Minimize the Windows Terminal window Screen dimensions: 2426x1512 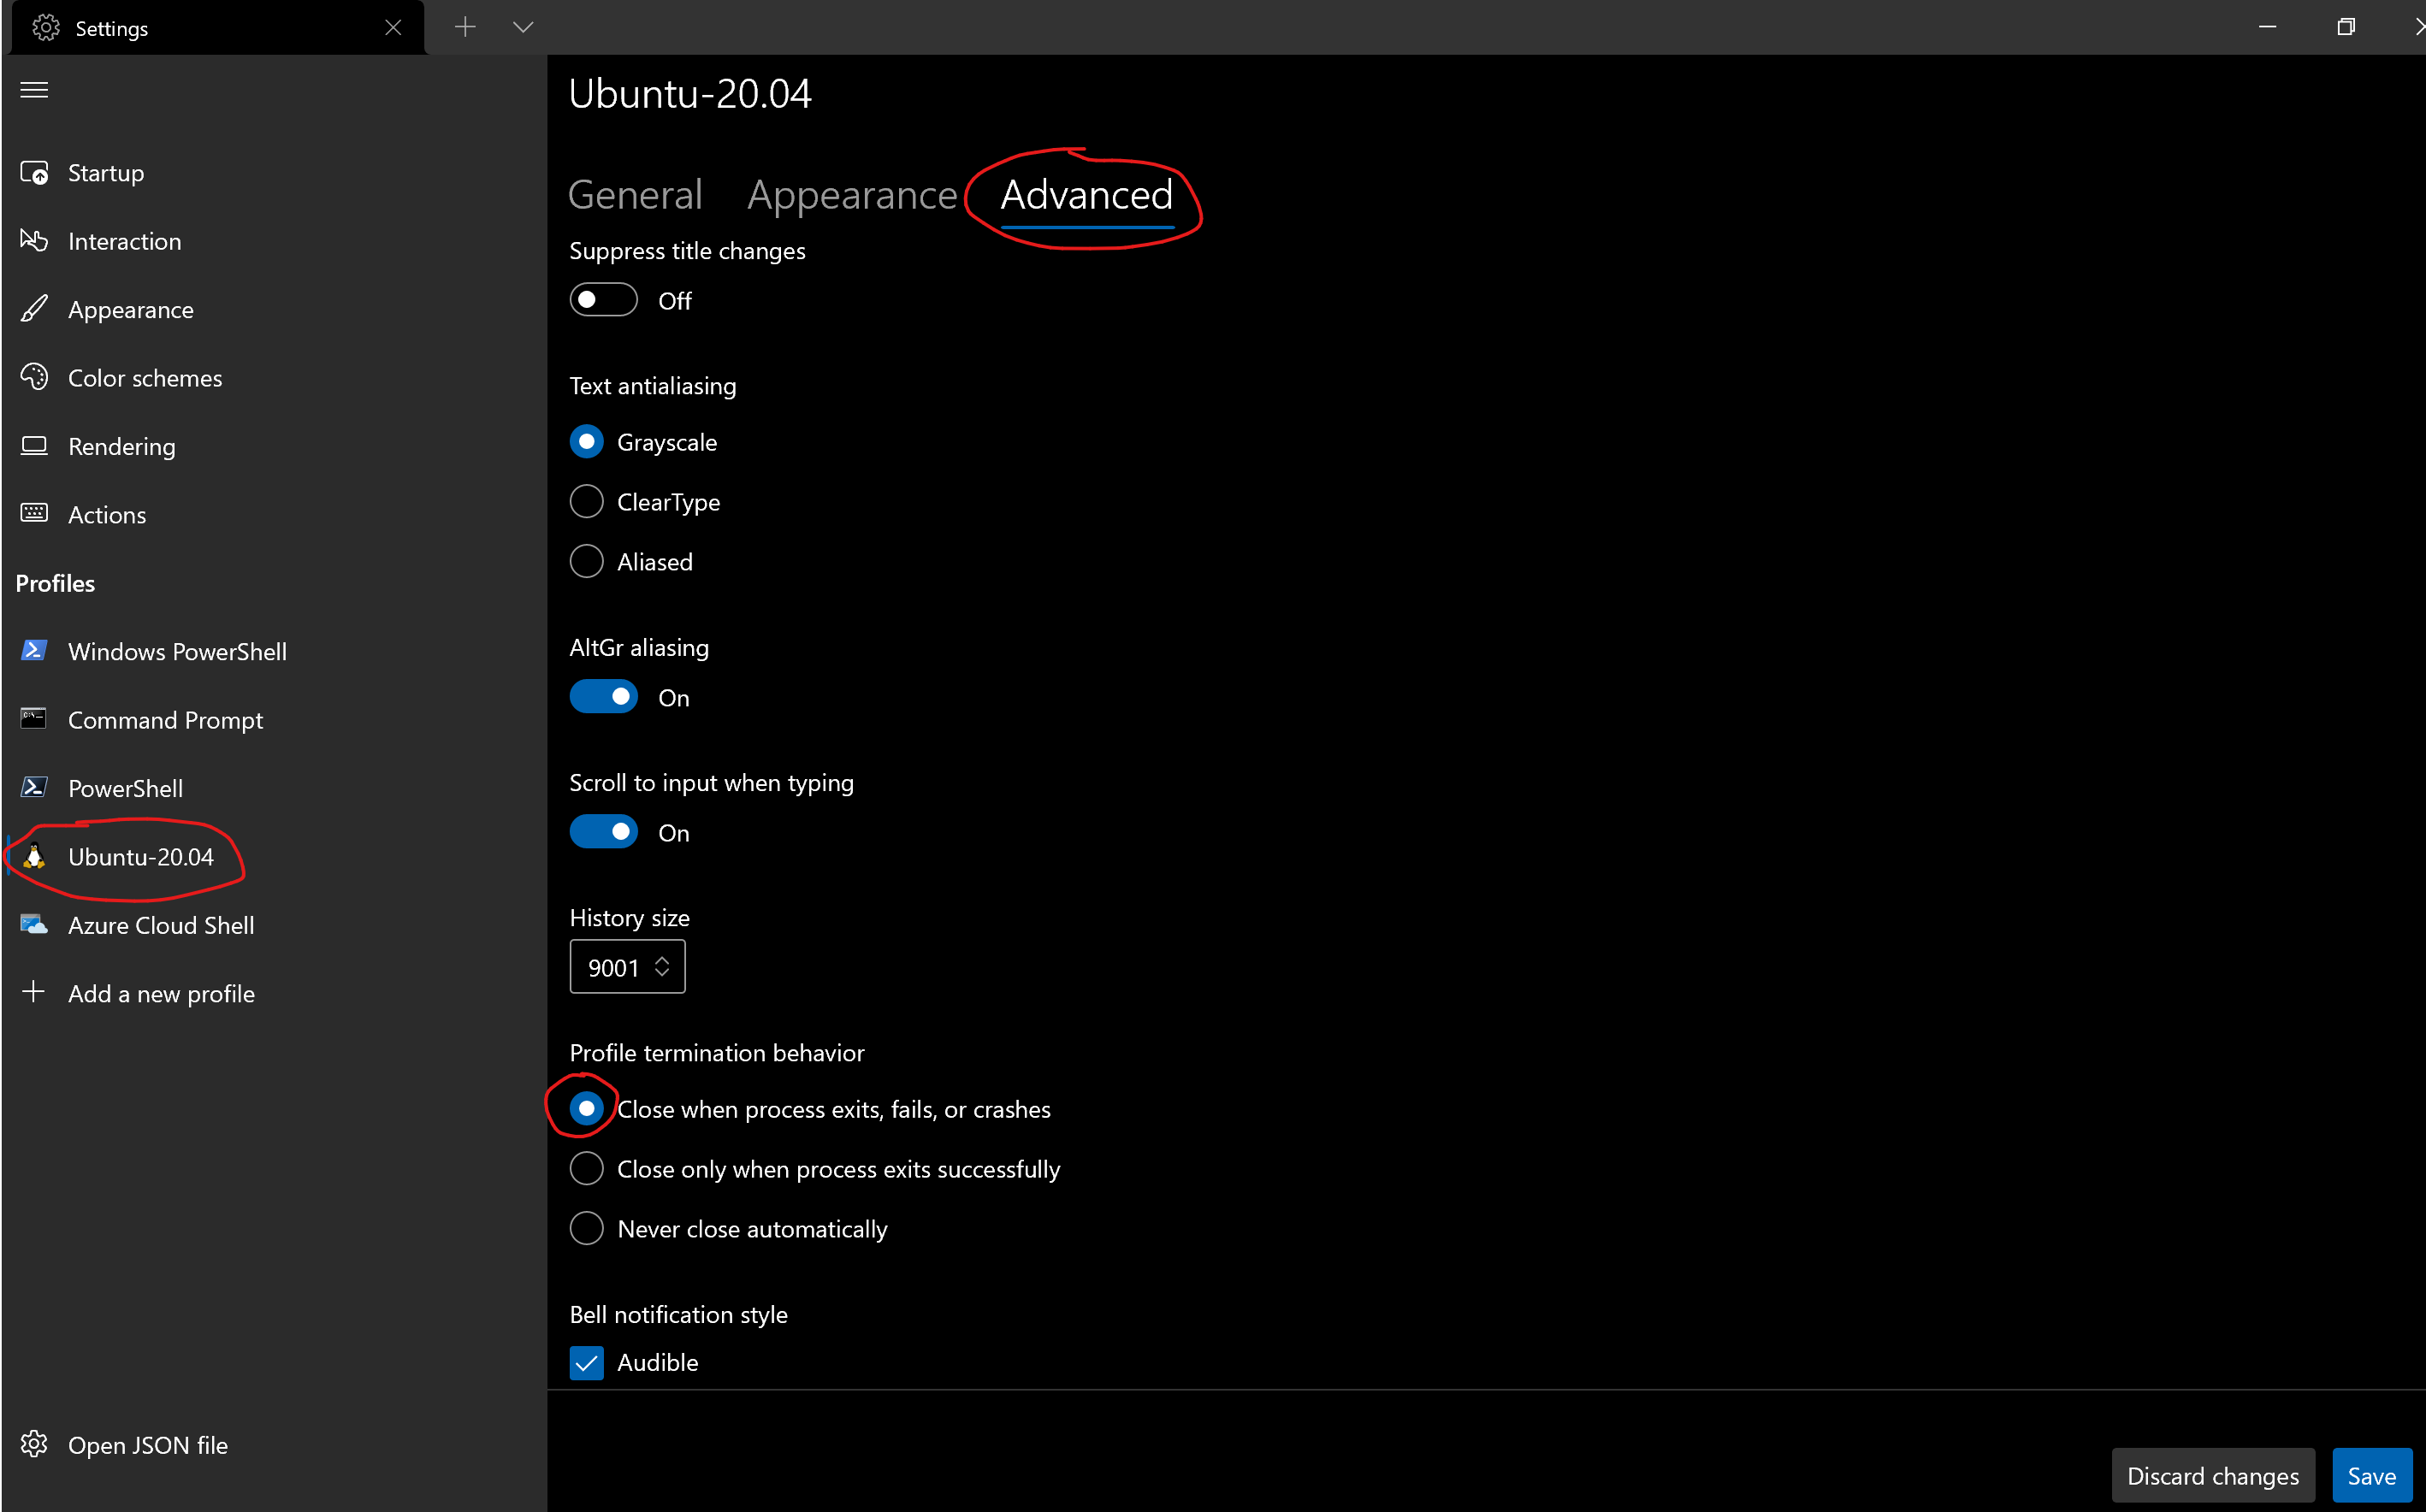(x=2267, y=27)
